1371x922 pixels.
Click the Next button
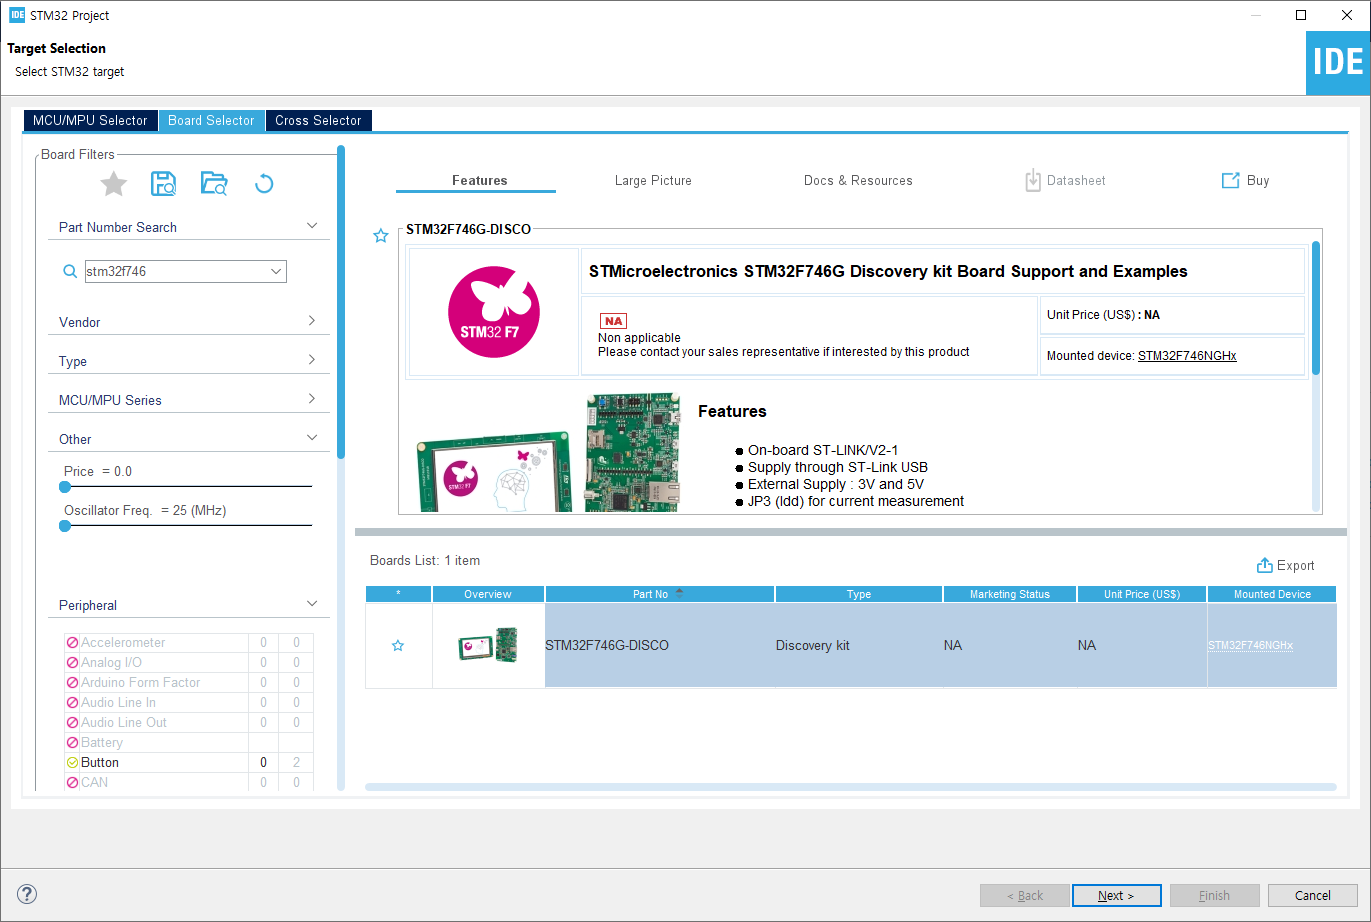coord(1116,895)
